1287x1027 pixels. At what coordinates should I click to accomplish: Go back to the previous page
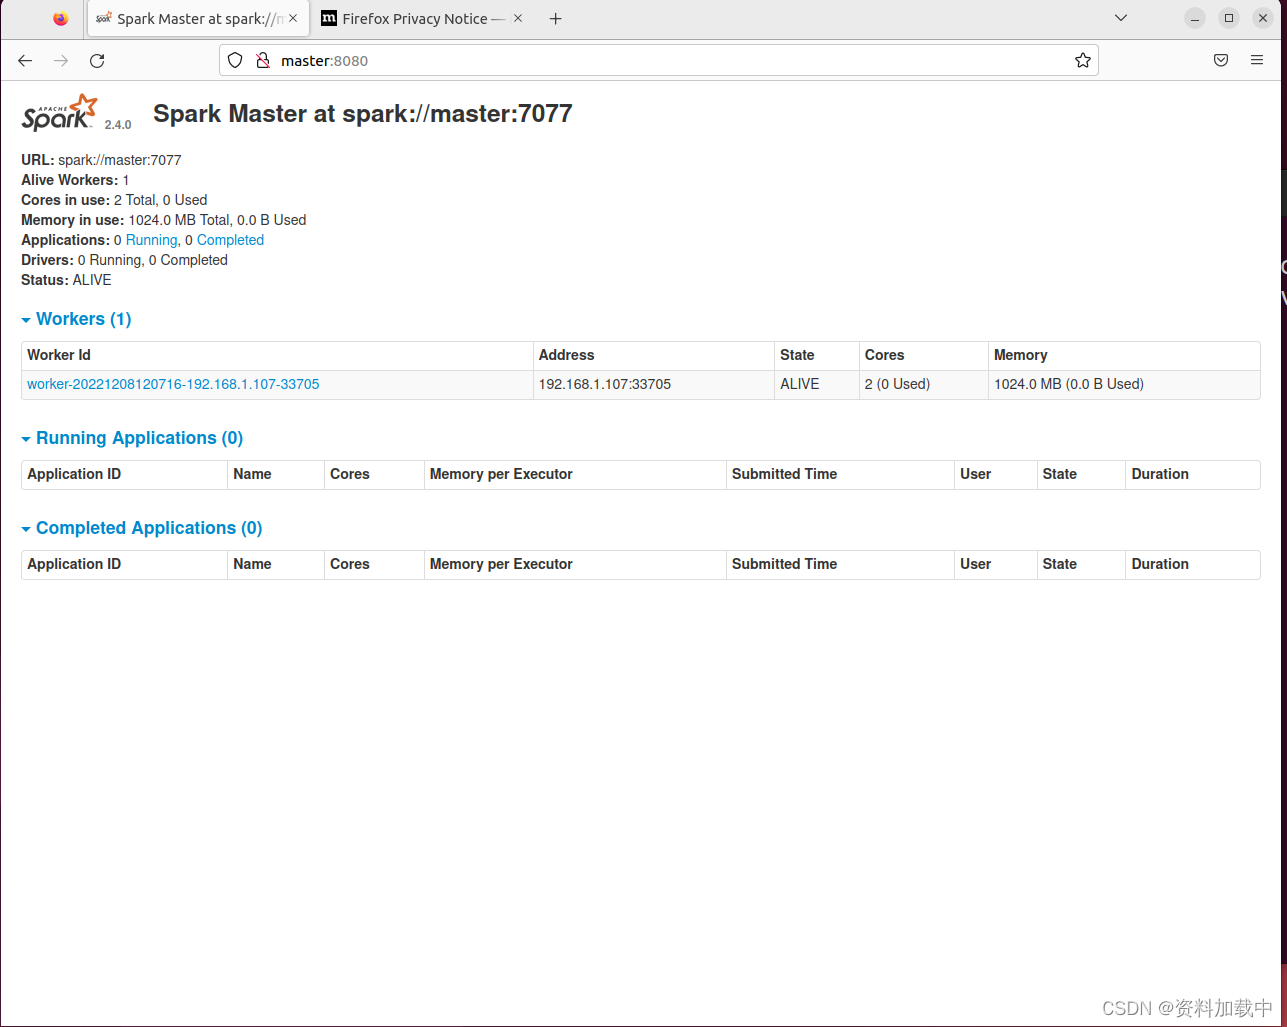click(26, 61)
